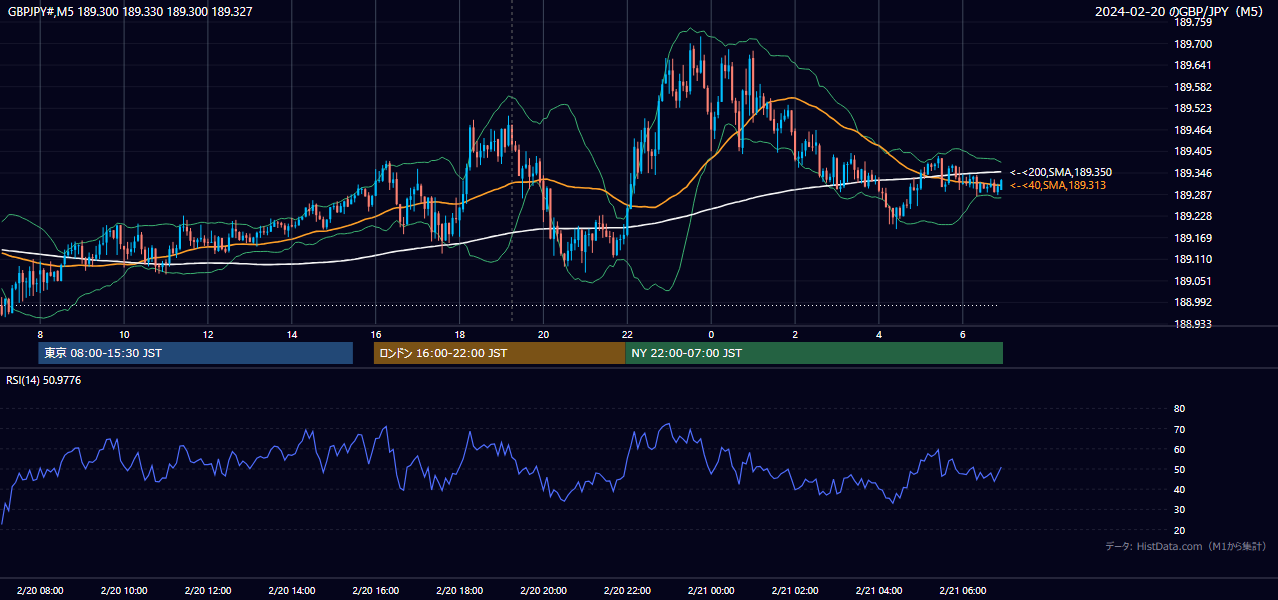Click the bottom time label 2/20 18:00
This screenshot has height=600, width=1278.
coord(459,591)
